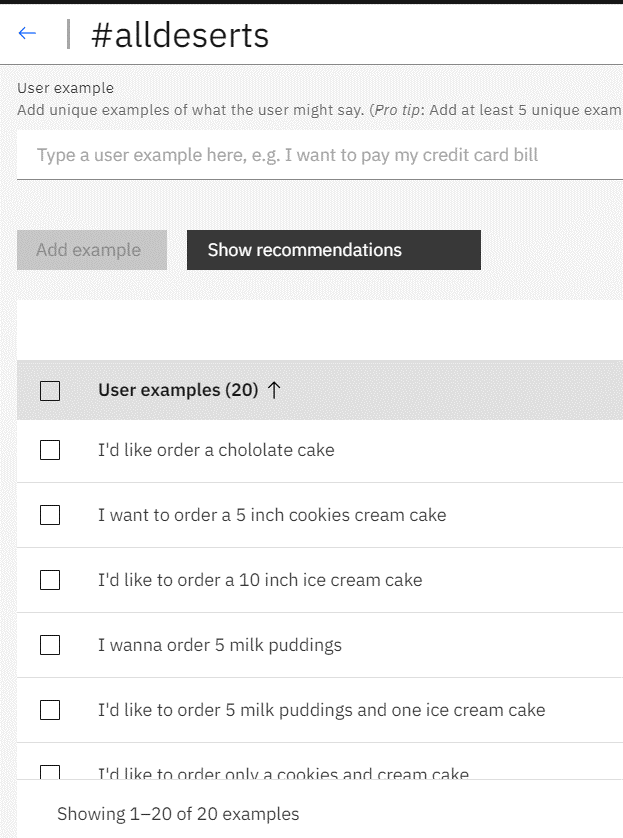This screenshot has height=838, width=623.
Task: Click the back arrow icon
Action: [x=27, y=34]
